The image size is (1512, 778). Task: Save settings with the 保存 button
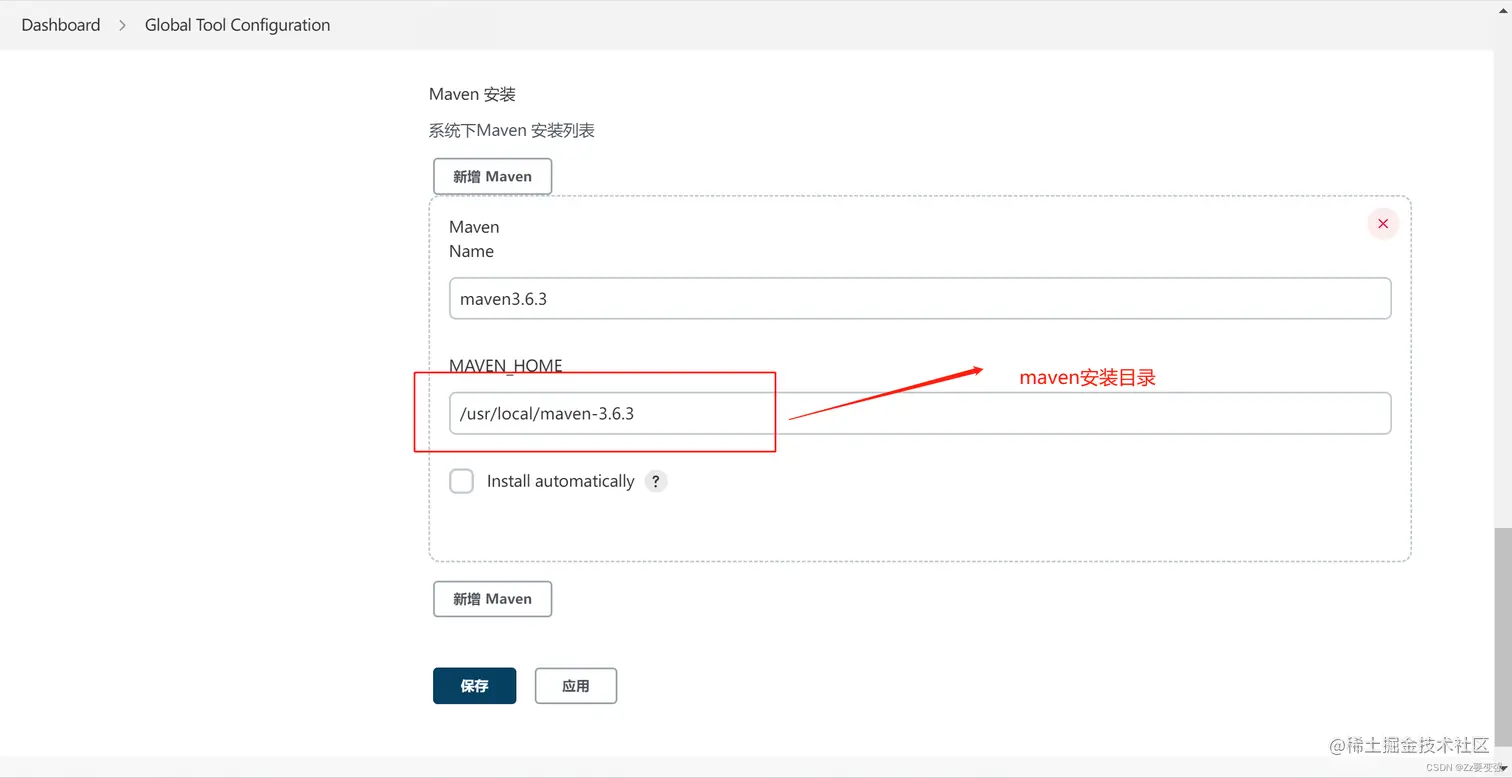pyautogui.click(x=474, y=686)
